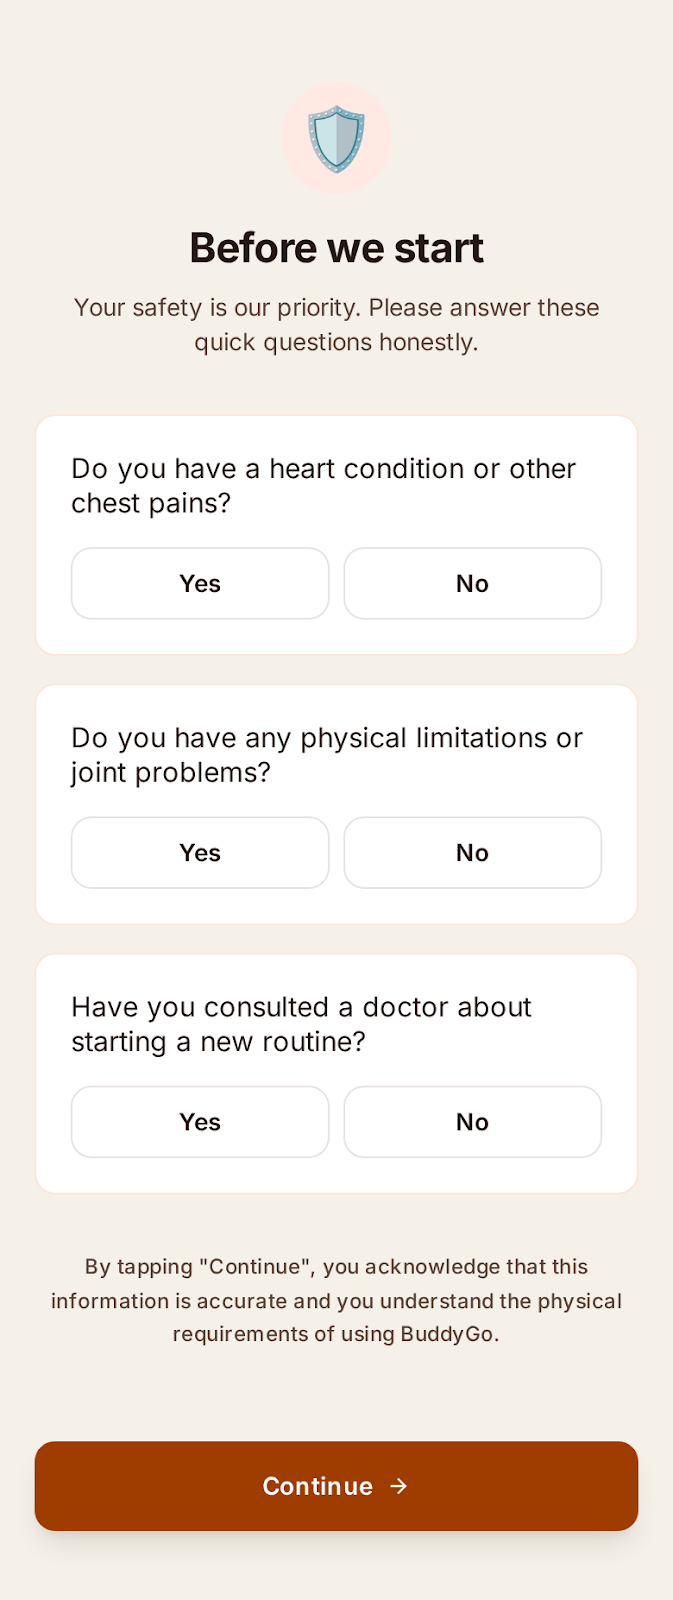Tap the Continue button

(x=336, y=1486)
